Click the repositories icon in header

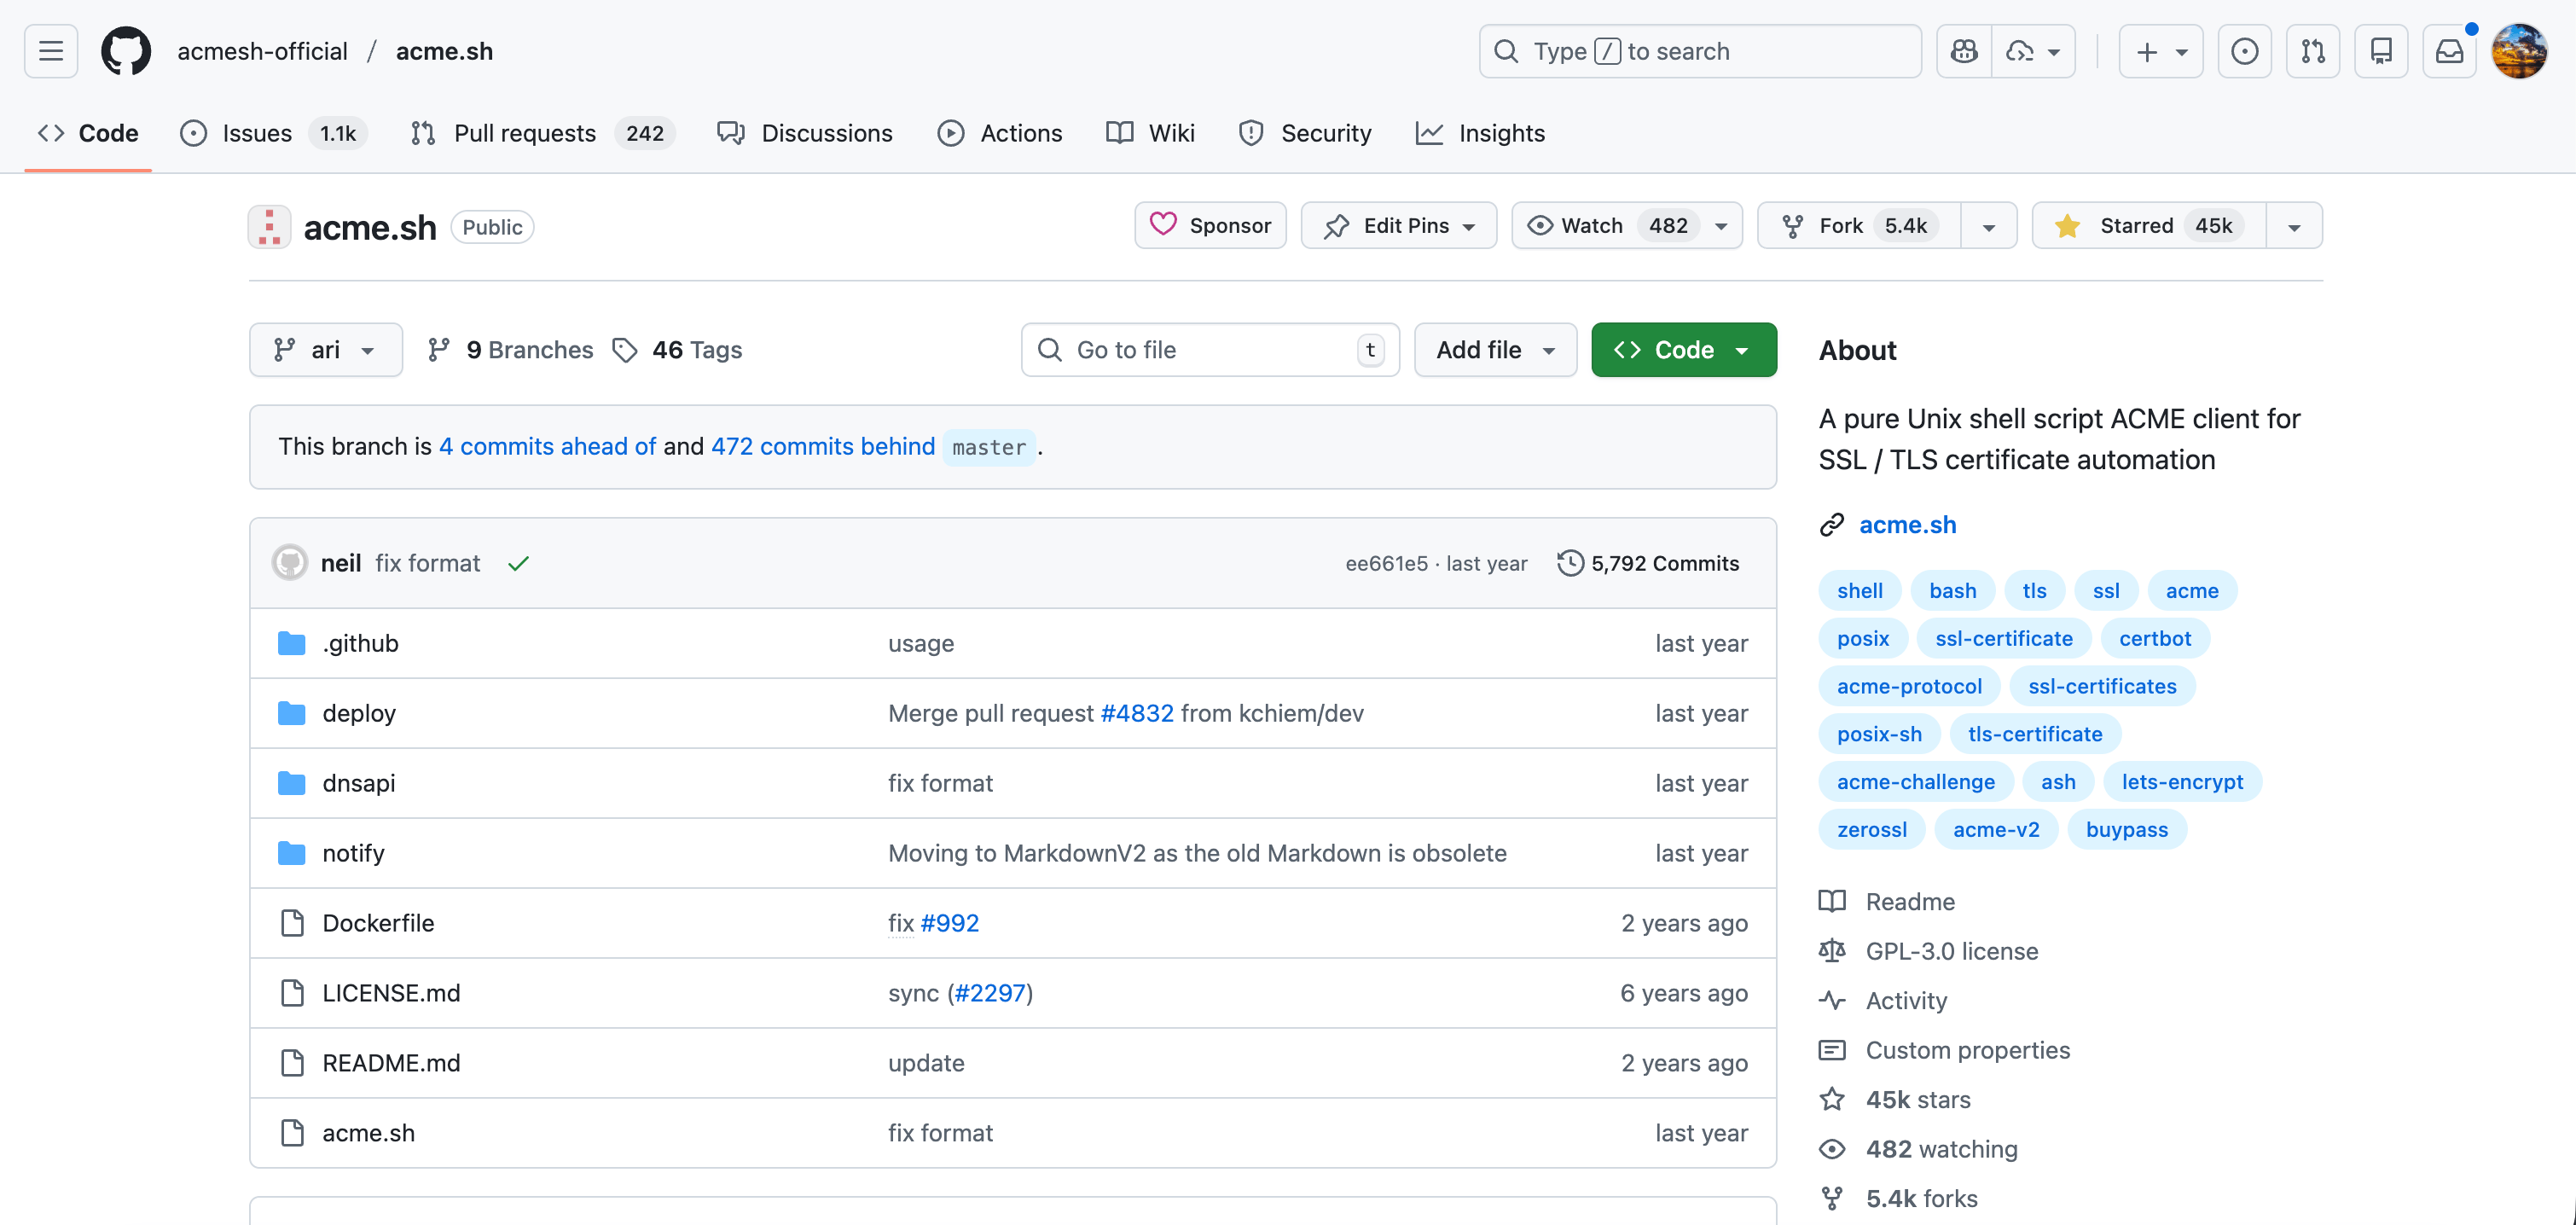(2381, 51)
